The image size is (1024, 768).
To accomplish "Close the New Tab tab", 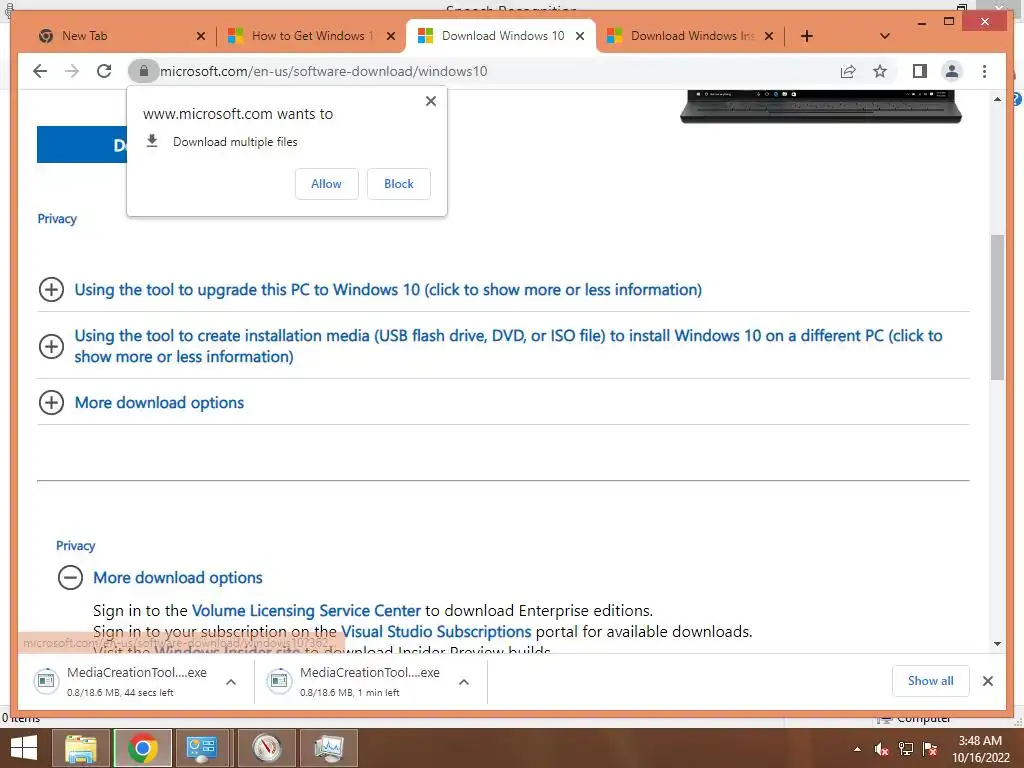I will (x=200, y=36).
